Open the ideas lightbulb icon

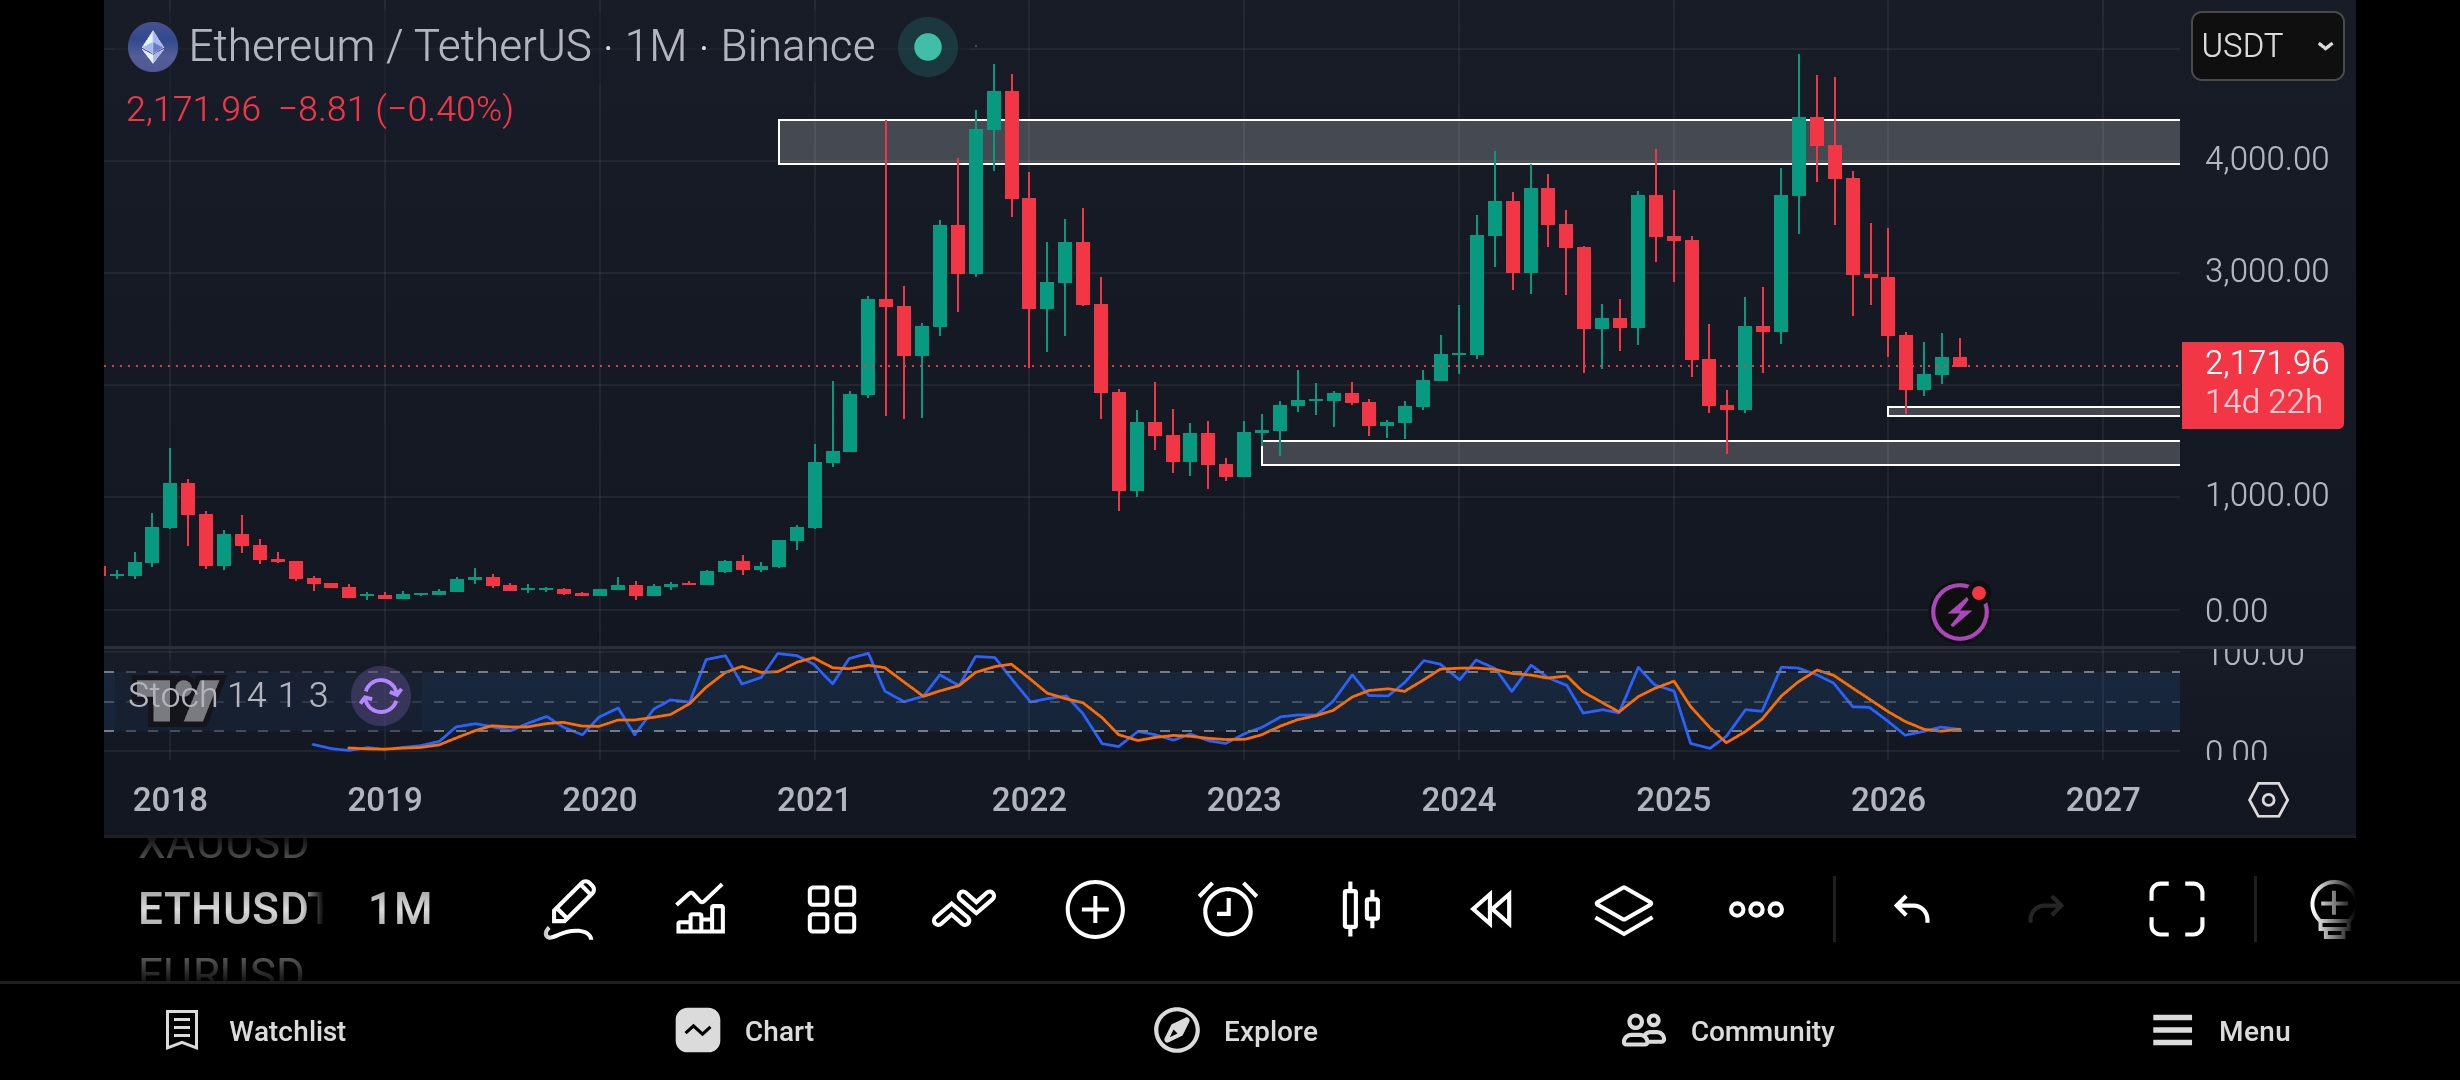coord(2332,910)
